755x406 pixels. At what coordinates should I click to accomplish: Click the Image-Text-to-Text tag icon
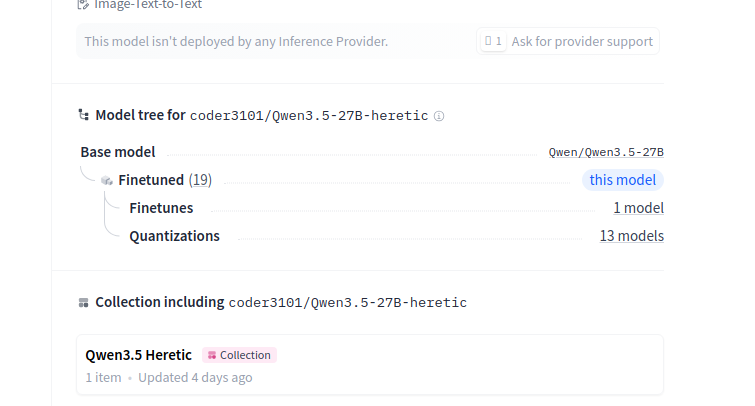point(83,4)
